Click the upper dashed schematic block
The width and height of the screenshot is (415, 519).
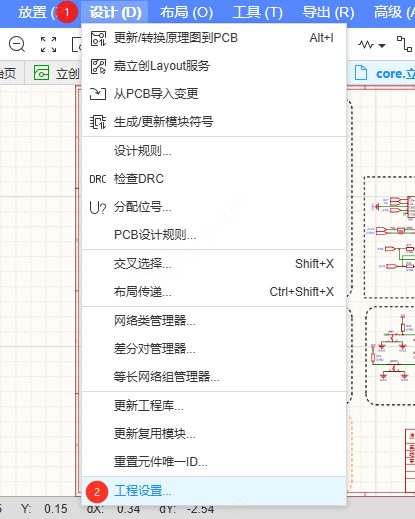389,237
